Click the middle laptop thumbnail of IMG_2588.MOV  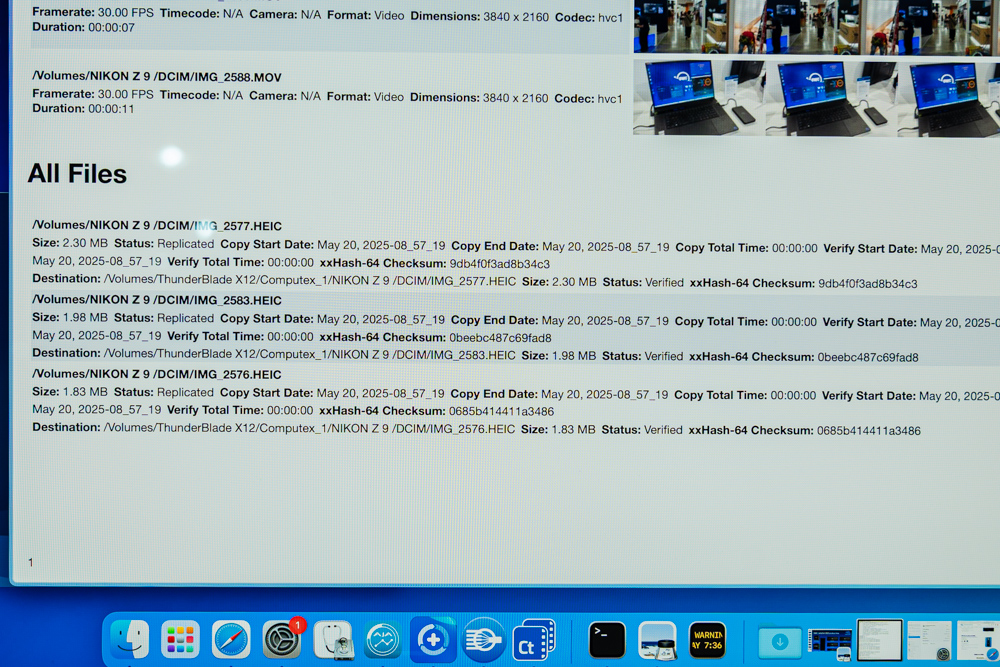tap(831, 99)
